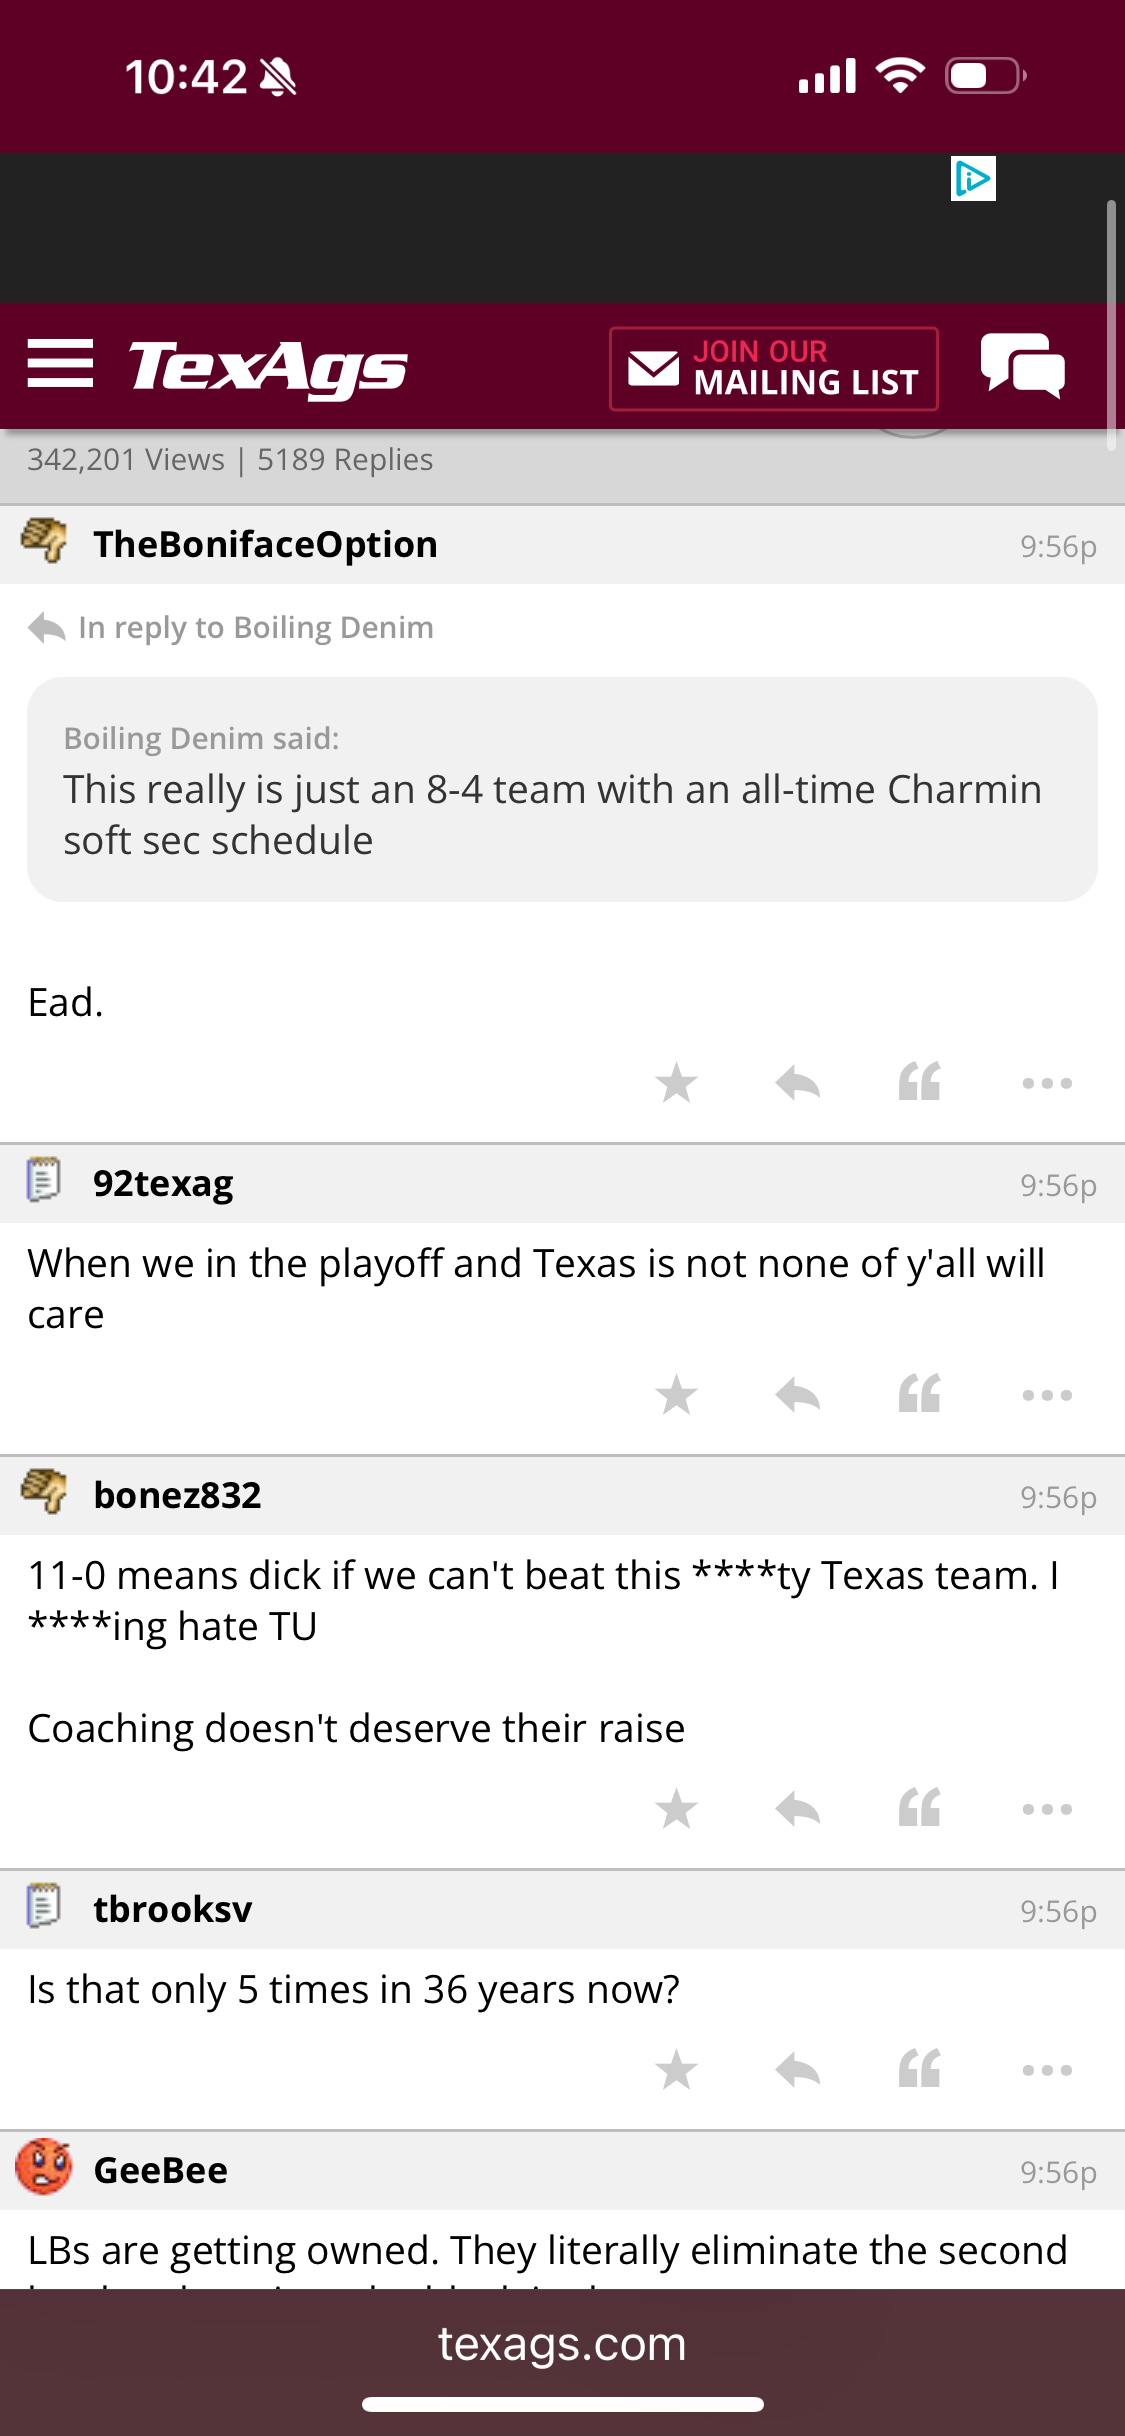Star TheBonifaceOption's "Ead." post
Image resolution: width=1125 pixels, height=2436 pixels.
tap(676, 1083)
